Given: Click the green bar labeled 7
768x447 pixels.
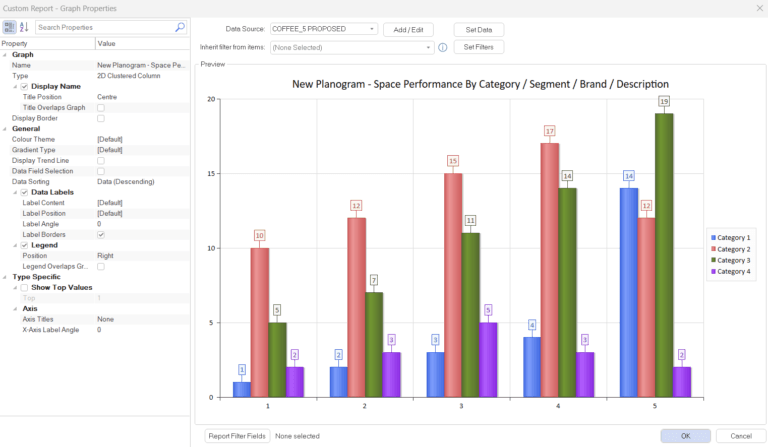Looking at the screenshot, I should (374, 345).
